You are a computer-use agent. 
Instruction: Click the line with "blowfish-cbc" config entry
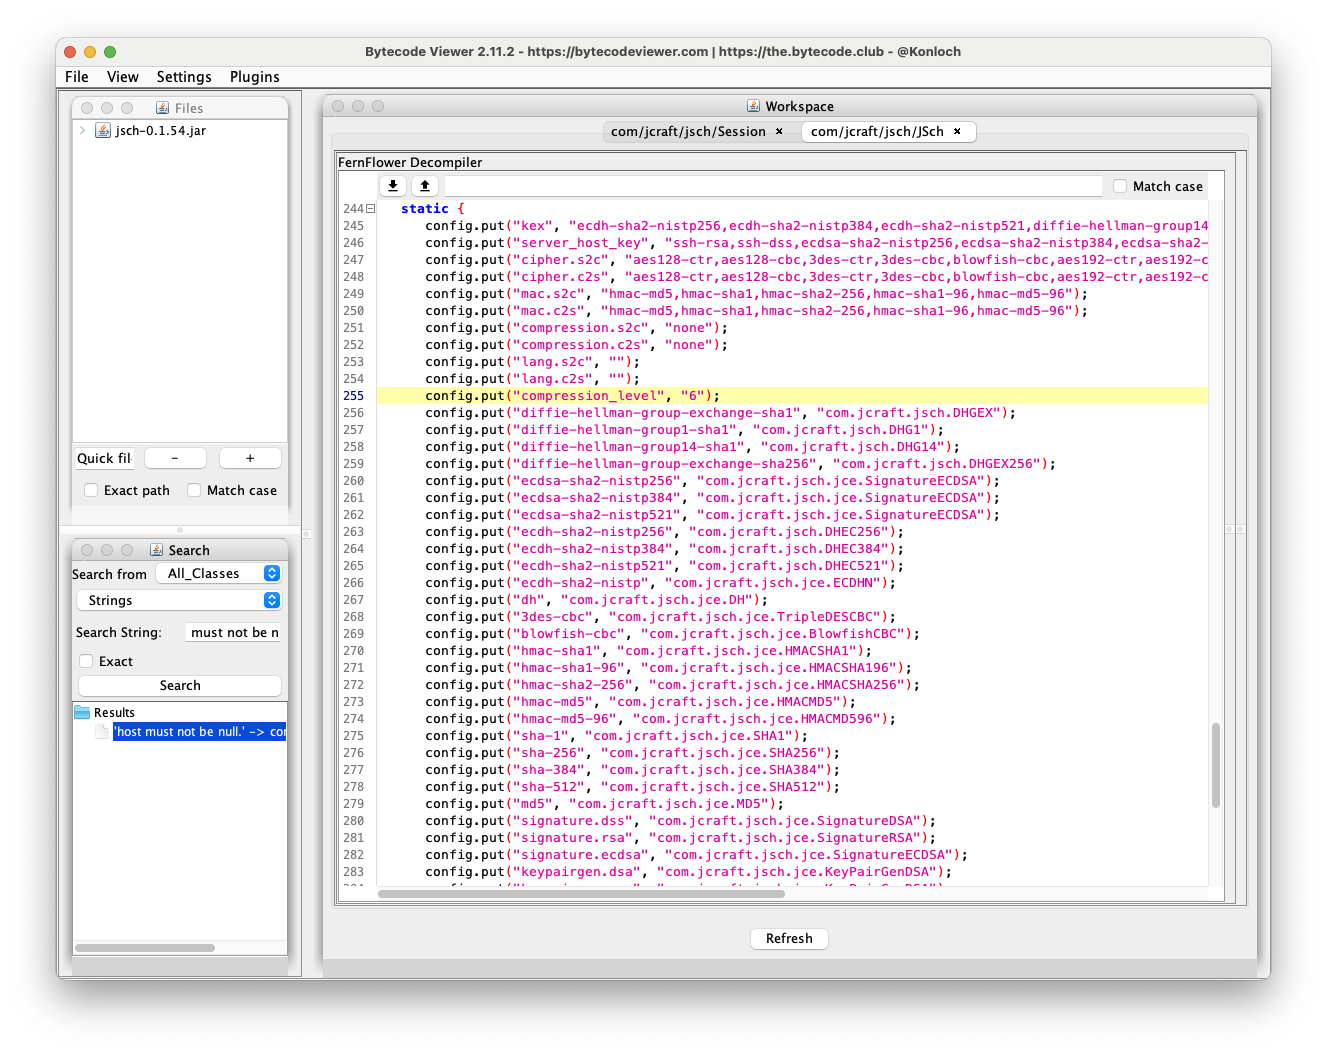point(672,634)
